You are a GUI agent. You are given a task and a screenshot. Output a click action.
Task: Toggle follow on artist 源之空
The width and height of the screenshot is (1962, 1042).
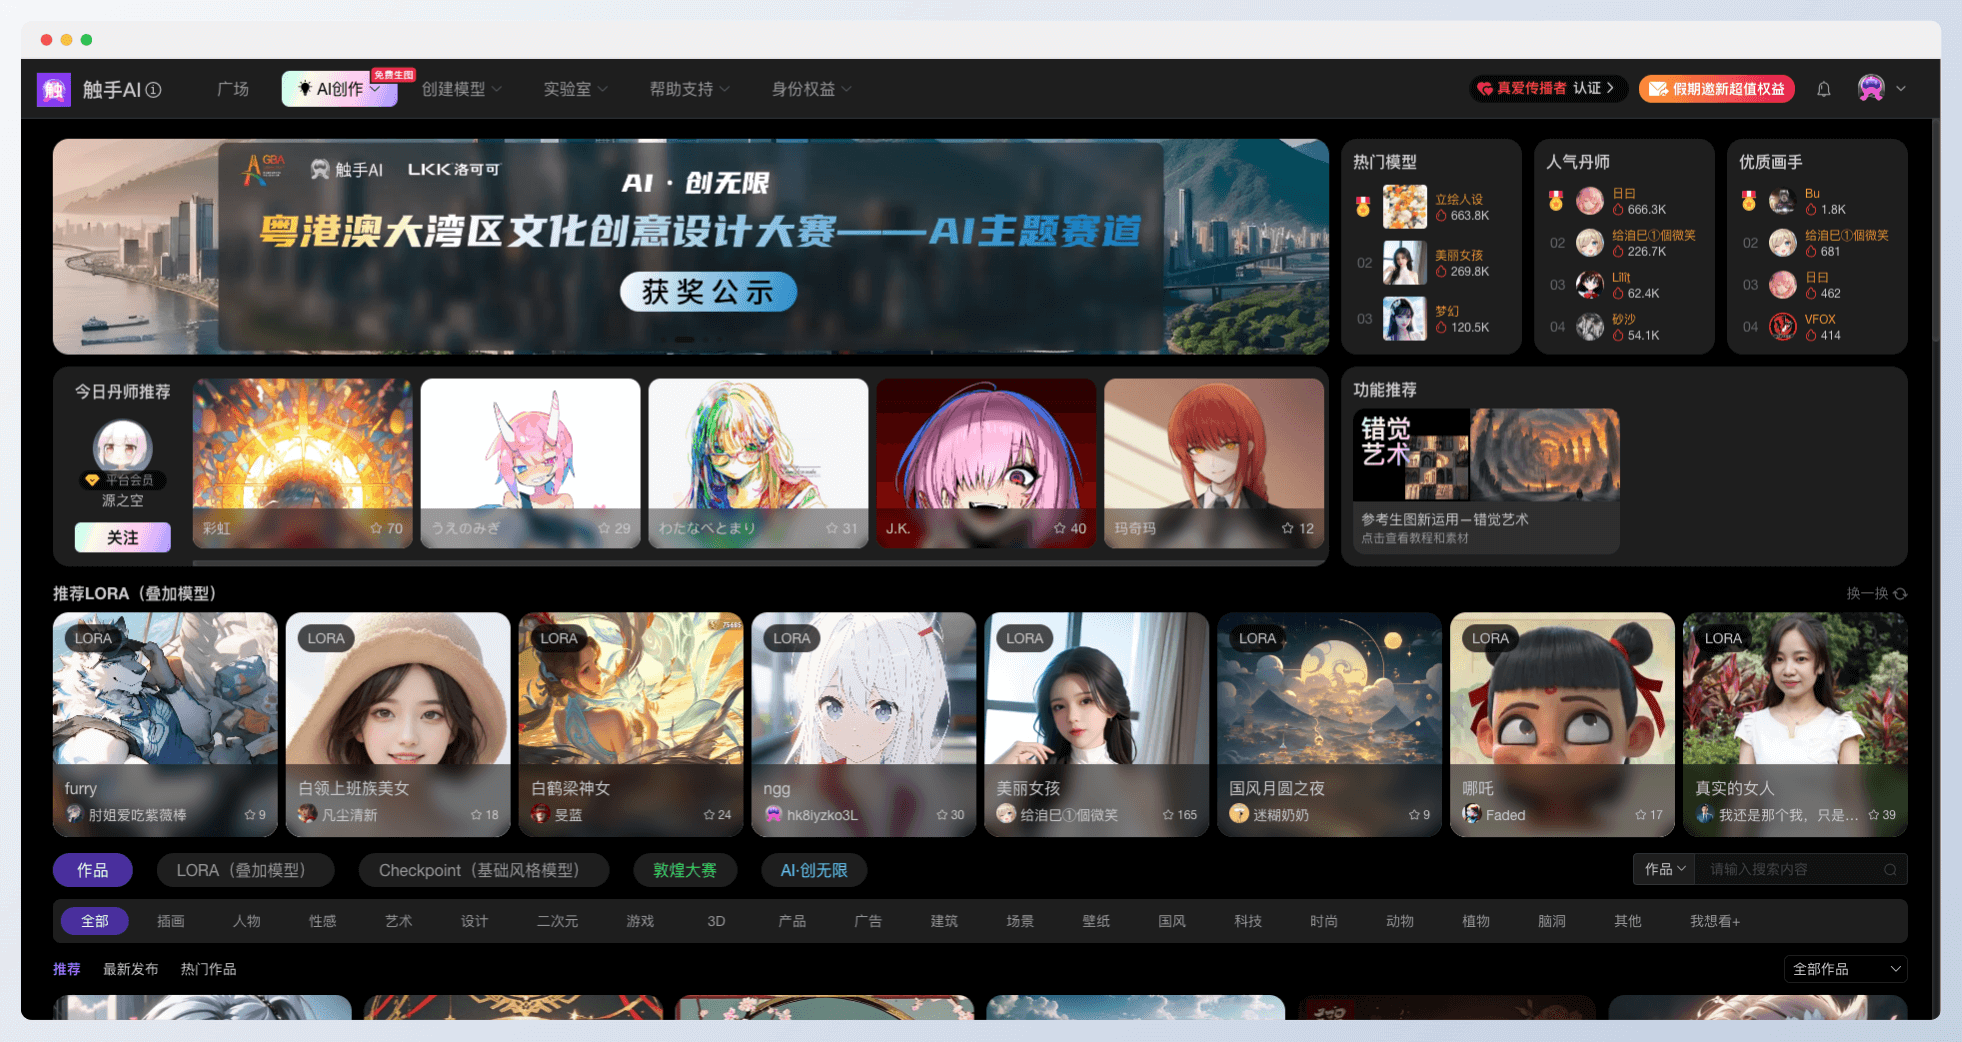pyautogui.click(x=122, y=537)
